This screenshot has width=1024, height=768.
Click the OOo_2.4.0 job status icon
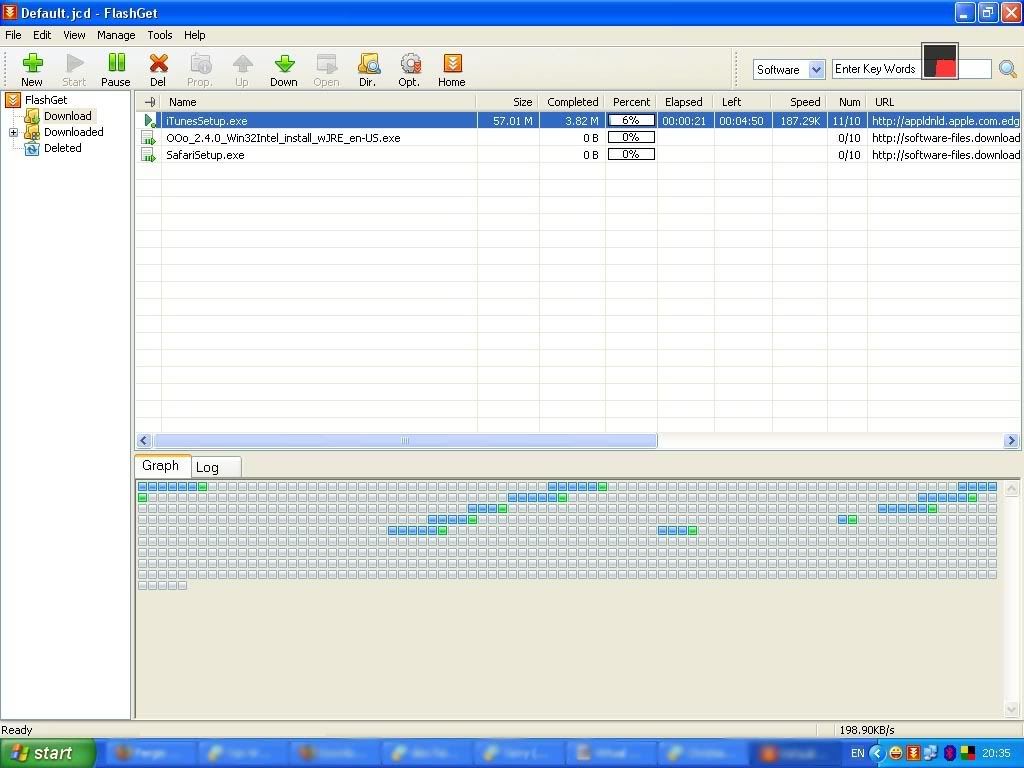(x=149, y=138)
